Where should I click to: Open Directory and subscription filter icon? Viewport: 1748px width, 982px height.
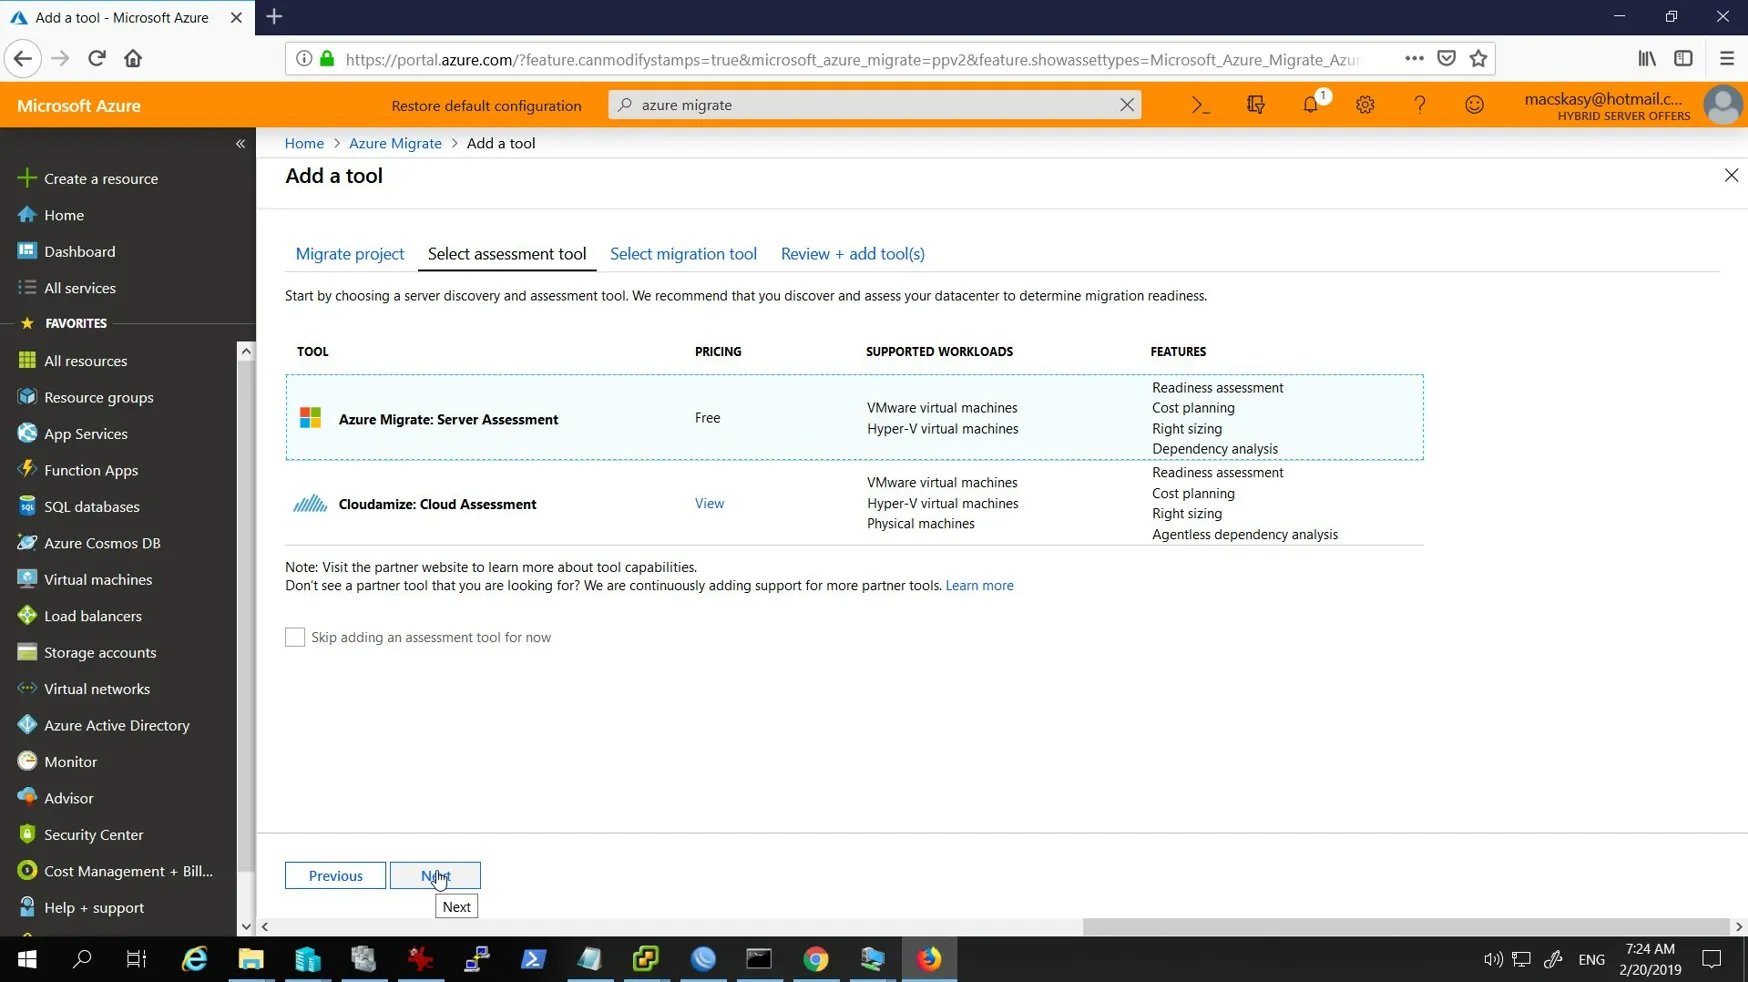click(x=1256, y=105)
